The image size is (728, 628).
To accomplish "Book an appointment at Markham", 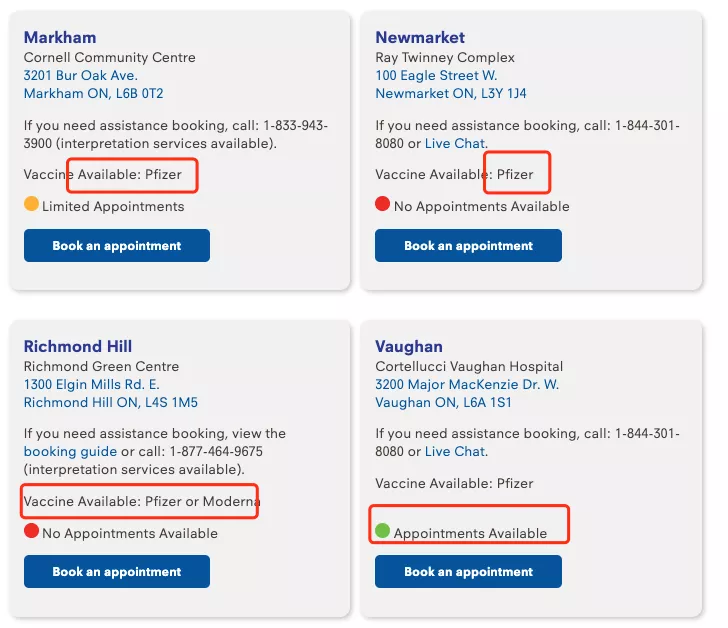I will tap(117, 246).
